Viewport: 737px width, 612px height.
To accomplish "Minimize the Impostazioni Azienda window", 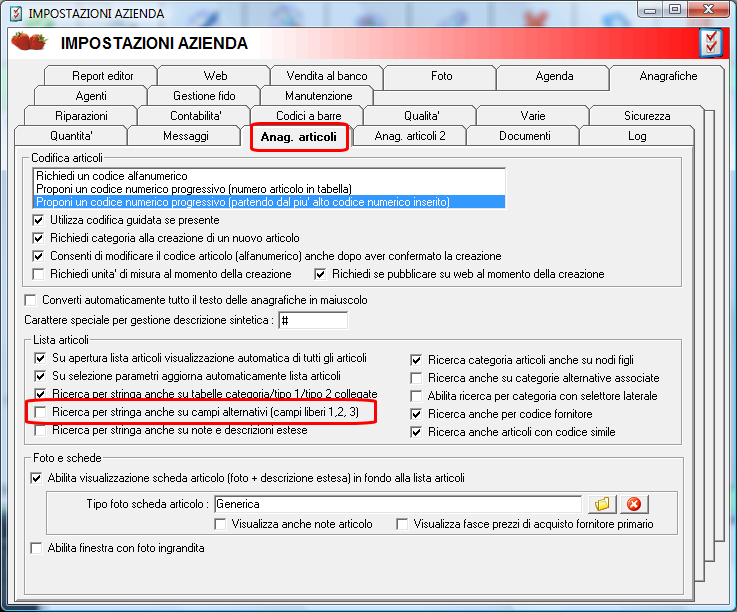I will pyautogui.click(x=650, y=10).
